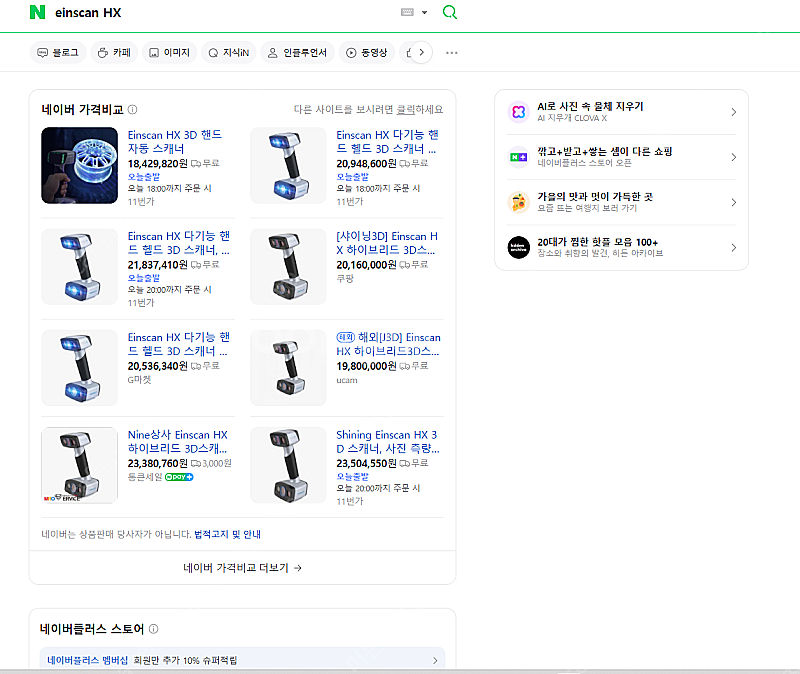This screenshot has height=674, width=800.
Task: Open the 20,536,340원 Einscan HX product link
Action: tap(179, 344)
